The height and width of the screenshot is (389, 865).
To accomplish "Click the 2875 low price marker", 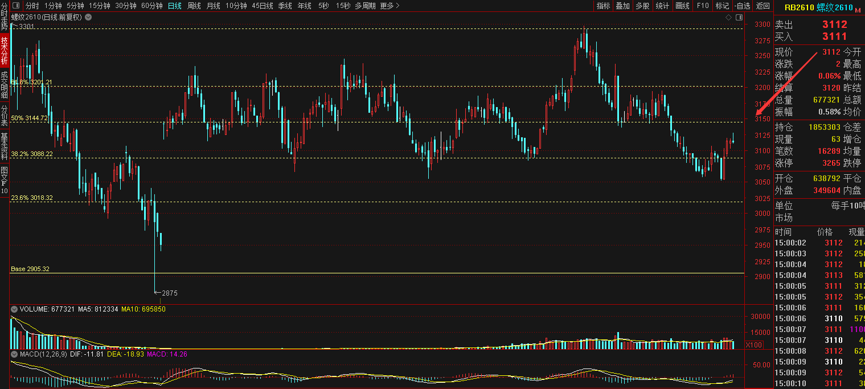I will (169, 292).
